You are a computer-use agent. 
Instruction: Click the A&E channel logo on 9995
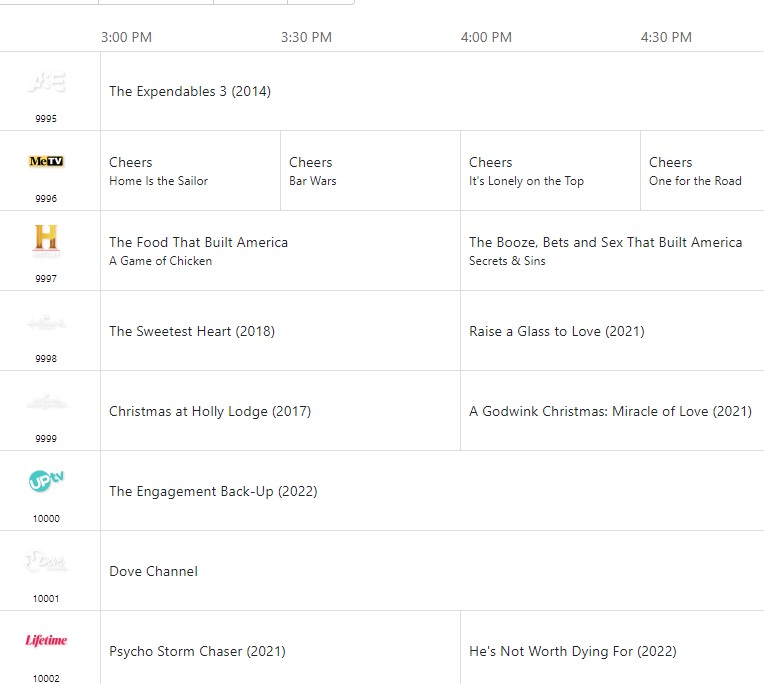pyautogui.click(x=46, y=83)
